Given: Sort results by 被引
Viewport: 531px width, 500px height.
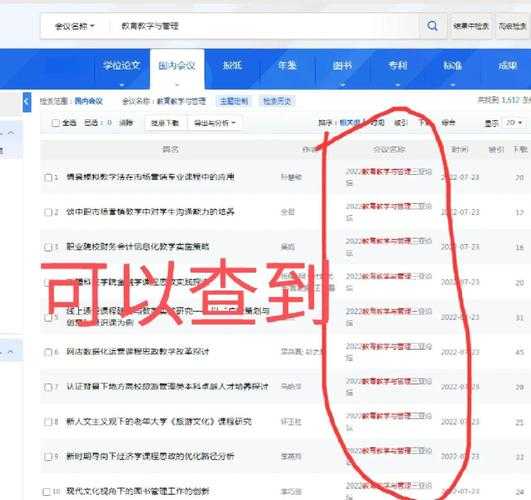Looking at the screenshot, I should coord(401,123).
